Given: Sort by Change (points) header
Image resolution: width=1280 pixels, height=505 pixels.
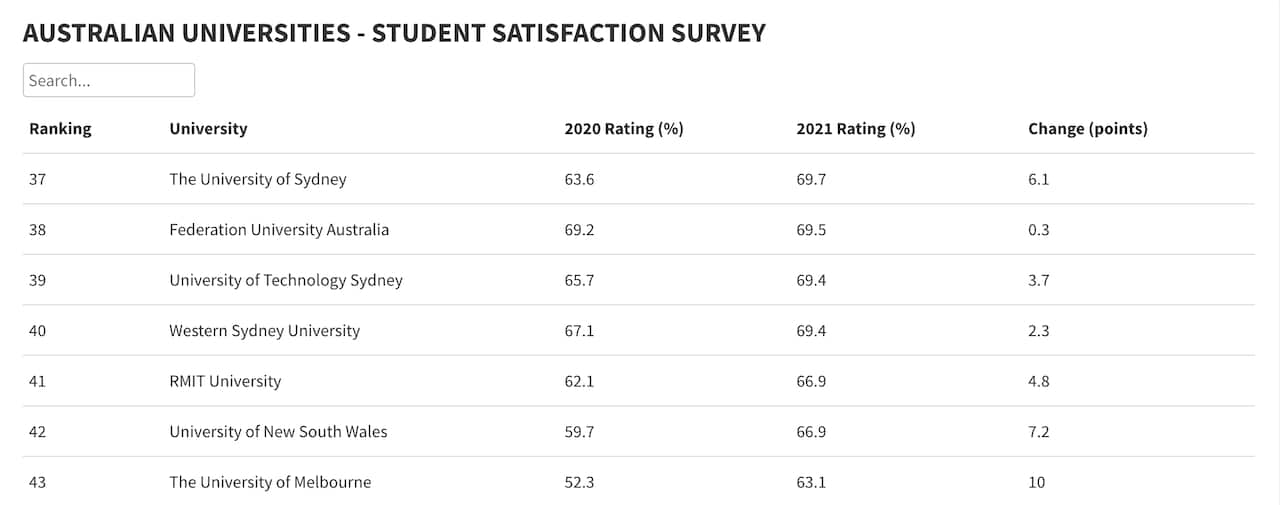Looking at the screenshot, I should 1087,129.
